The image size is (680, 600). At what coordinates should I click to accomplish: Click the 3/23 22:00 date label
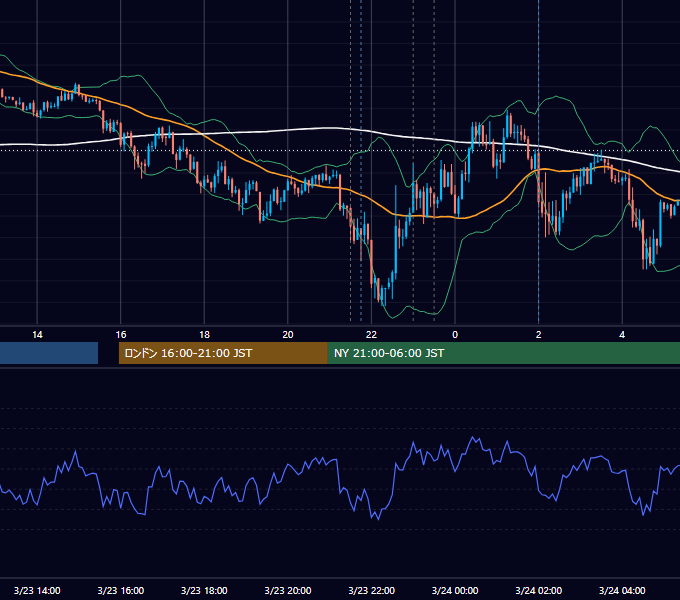click(x=372, y=590)
